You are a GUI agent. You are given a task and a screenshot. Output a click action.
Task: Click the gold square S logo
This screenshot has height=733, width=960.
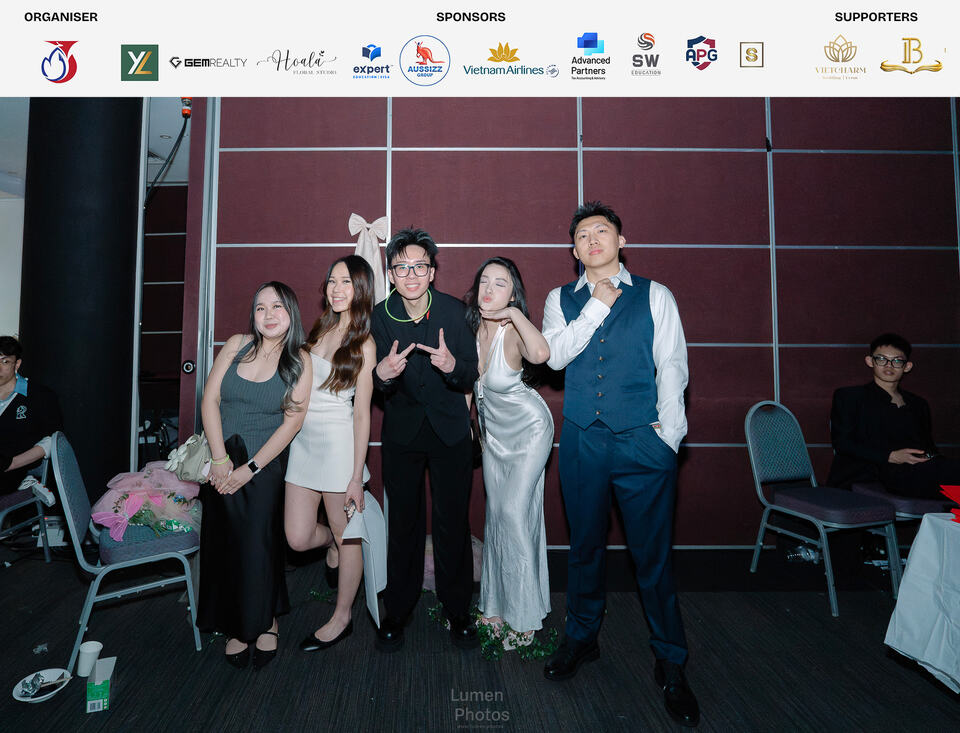point(751,55)
